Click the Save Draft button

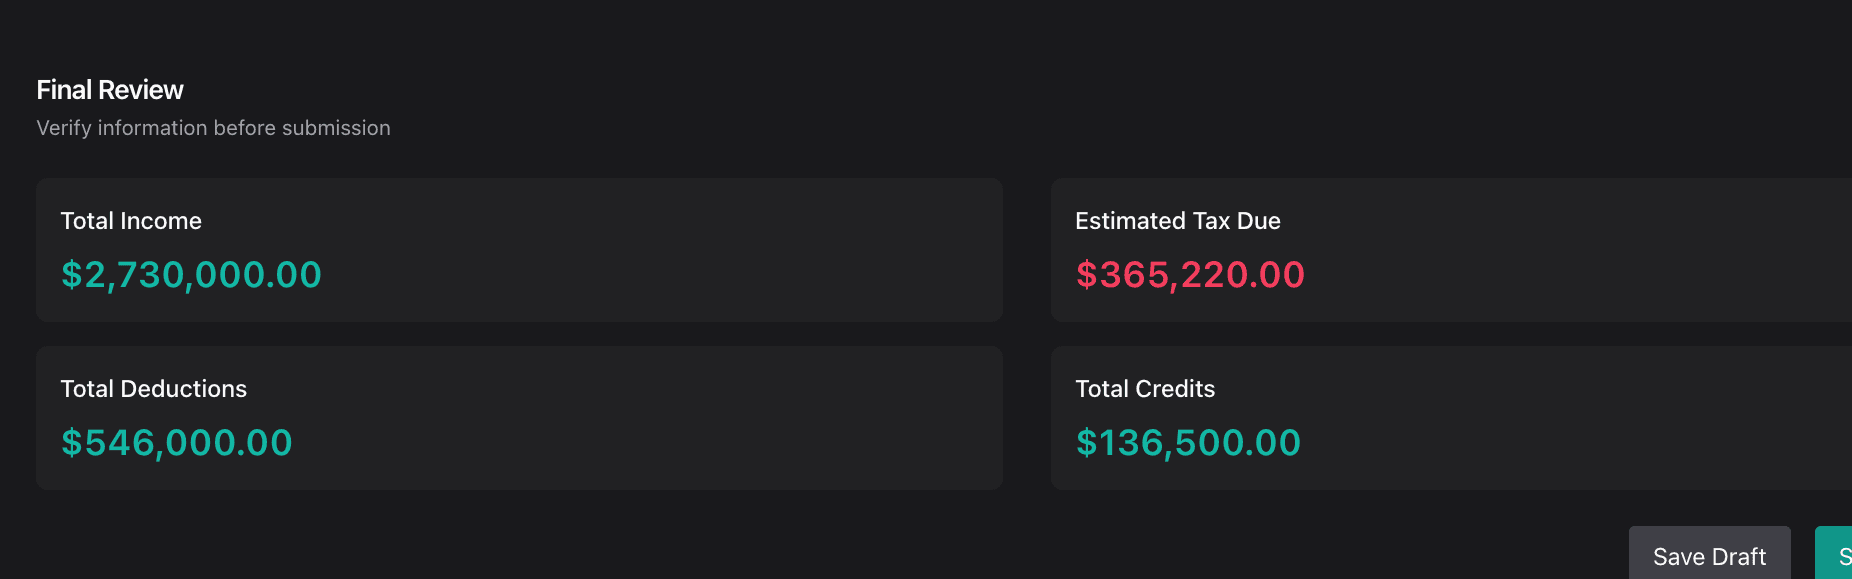[1709, 556]
